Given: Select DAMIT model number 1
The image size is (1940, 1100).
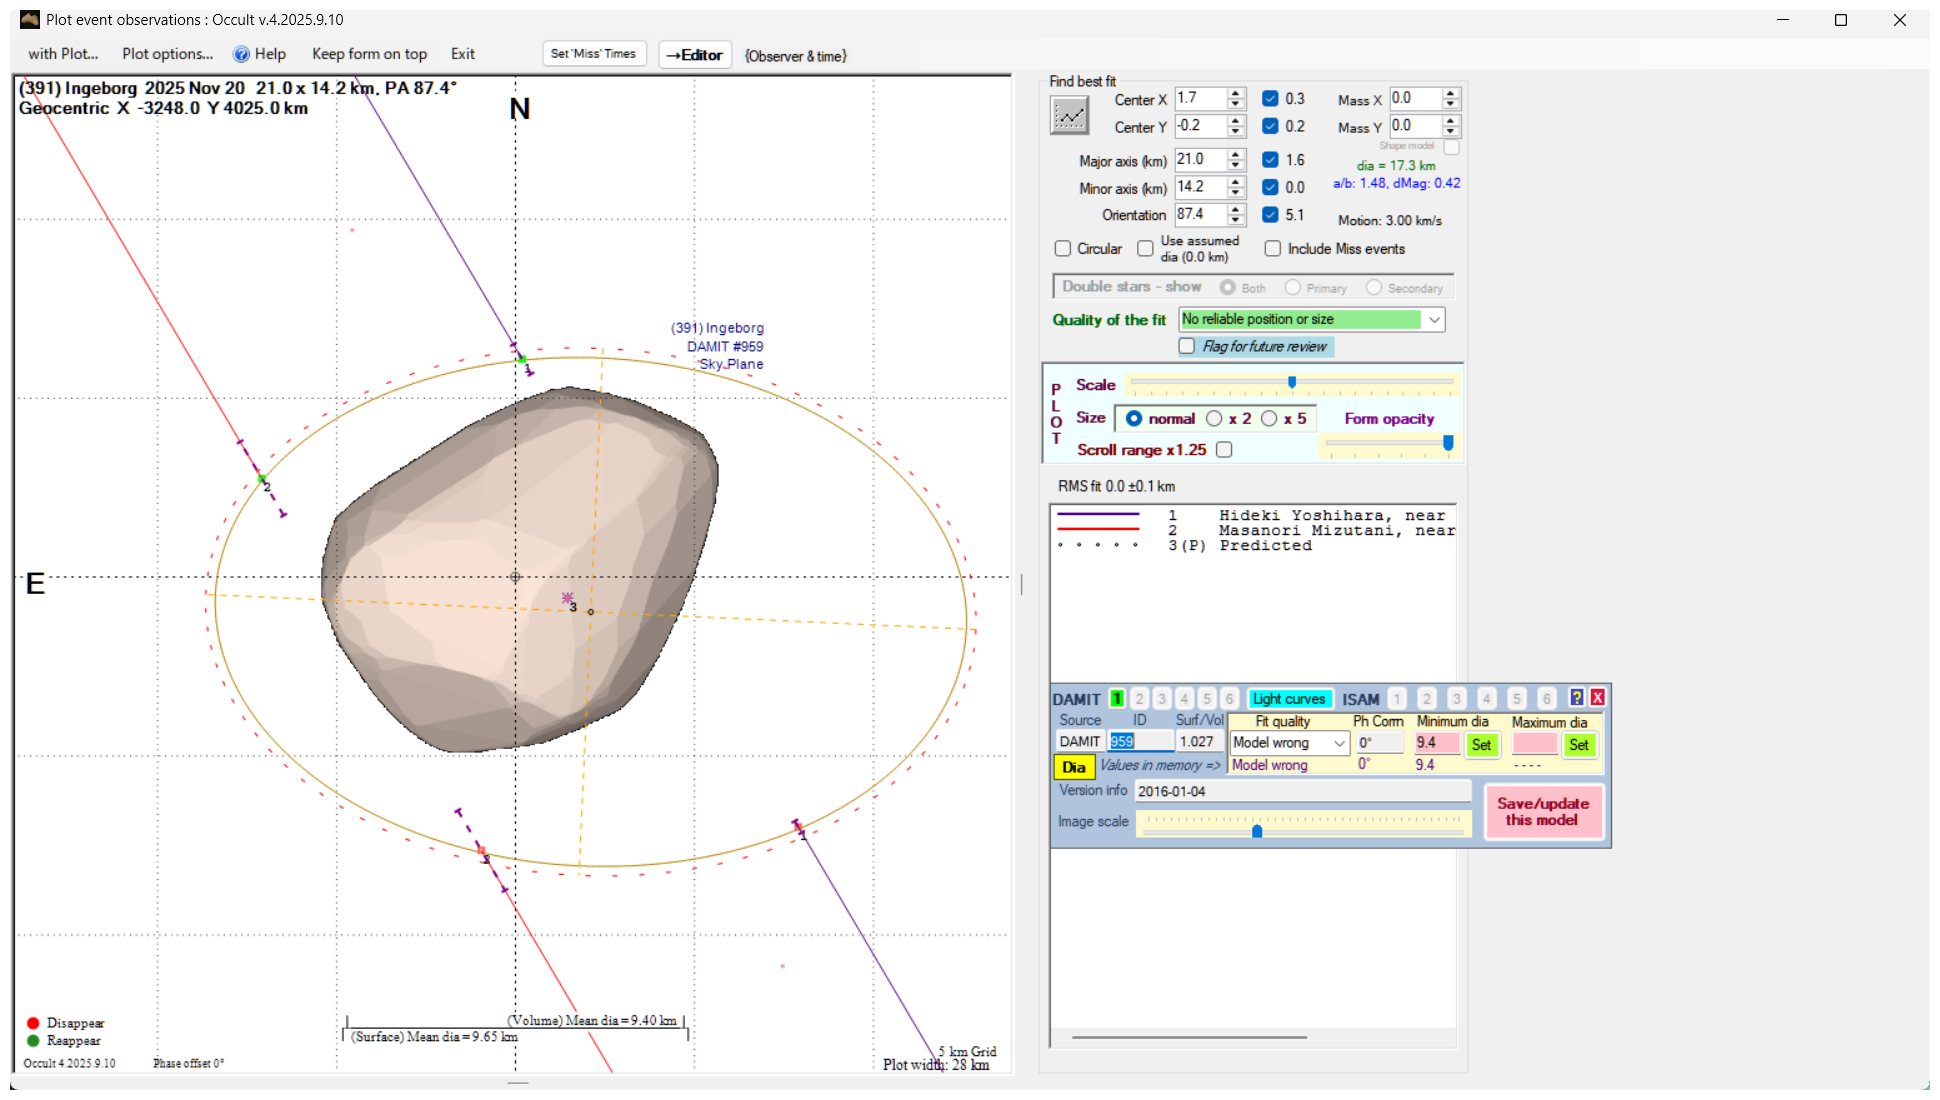Looking at the screenshot, I should (x=1117, y=699).
